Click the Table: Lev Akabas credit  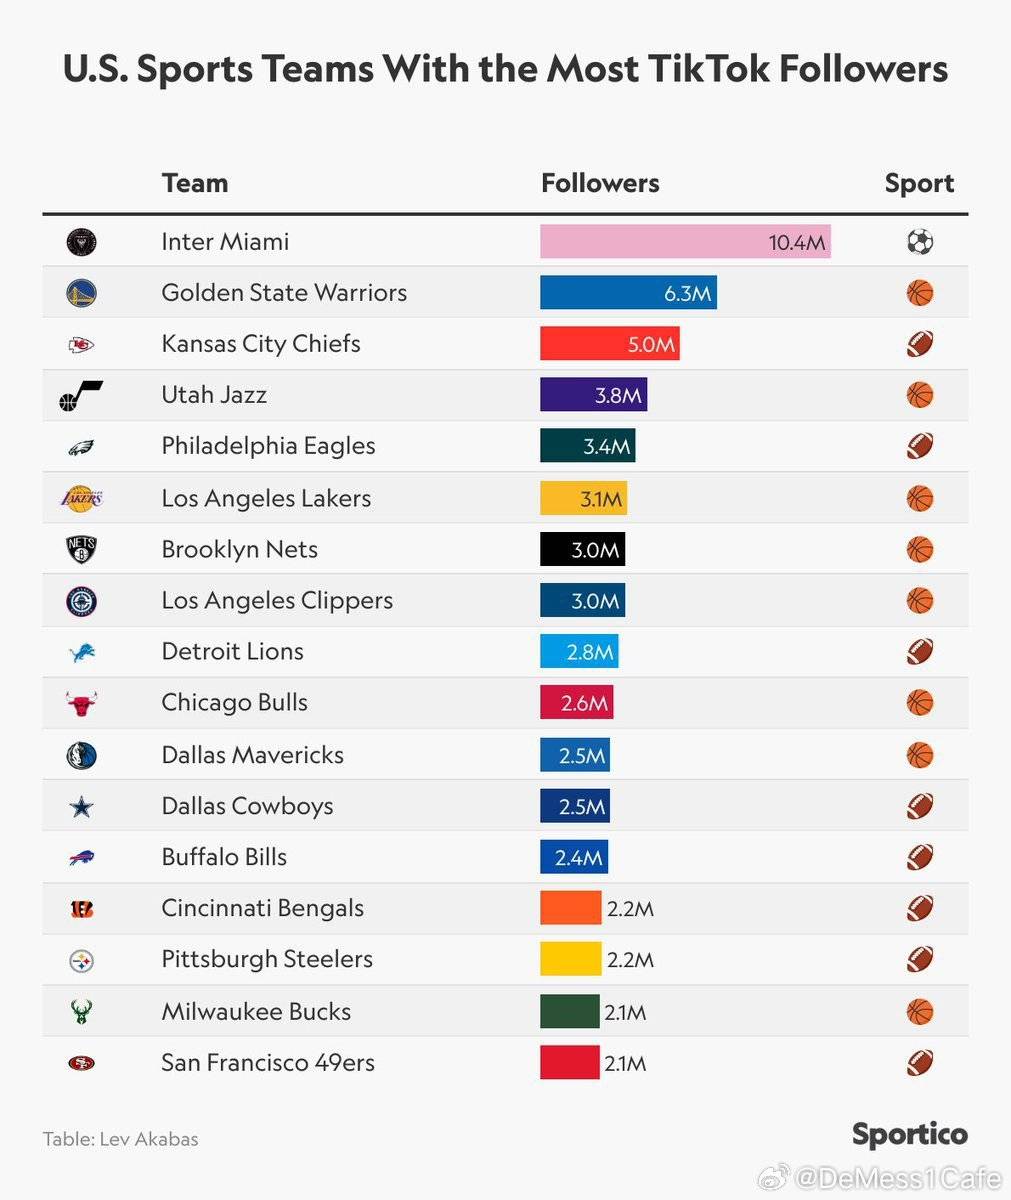pyautogui.click(x=121, y=1139)
